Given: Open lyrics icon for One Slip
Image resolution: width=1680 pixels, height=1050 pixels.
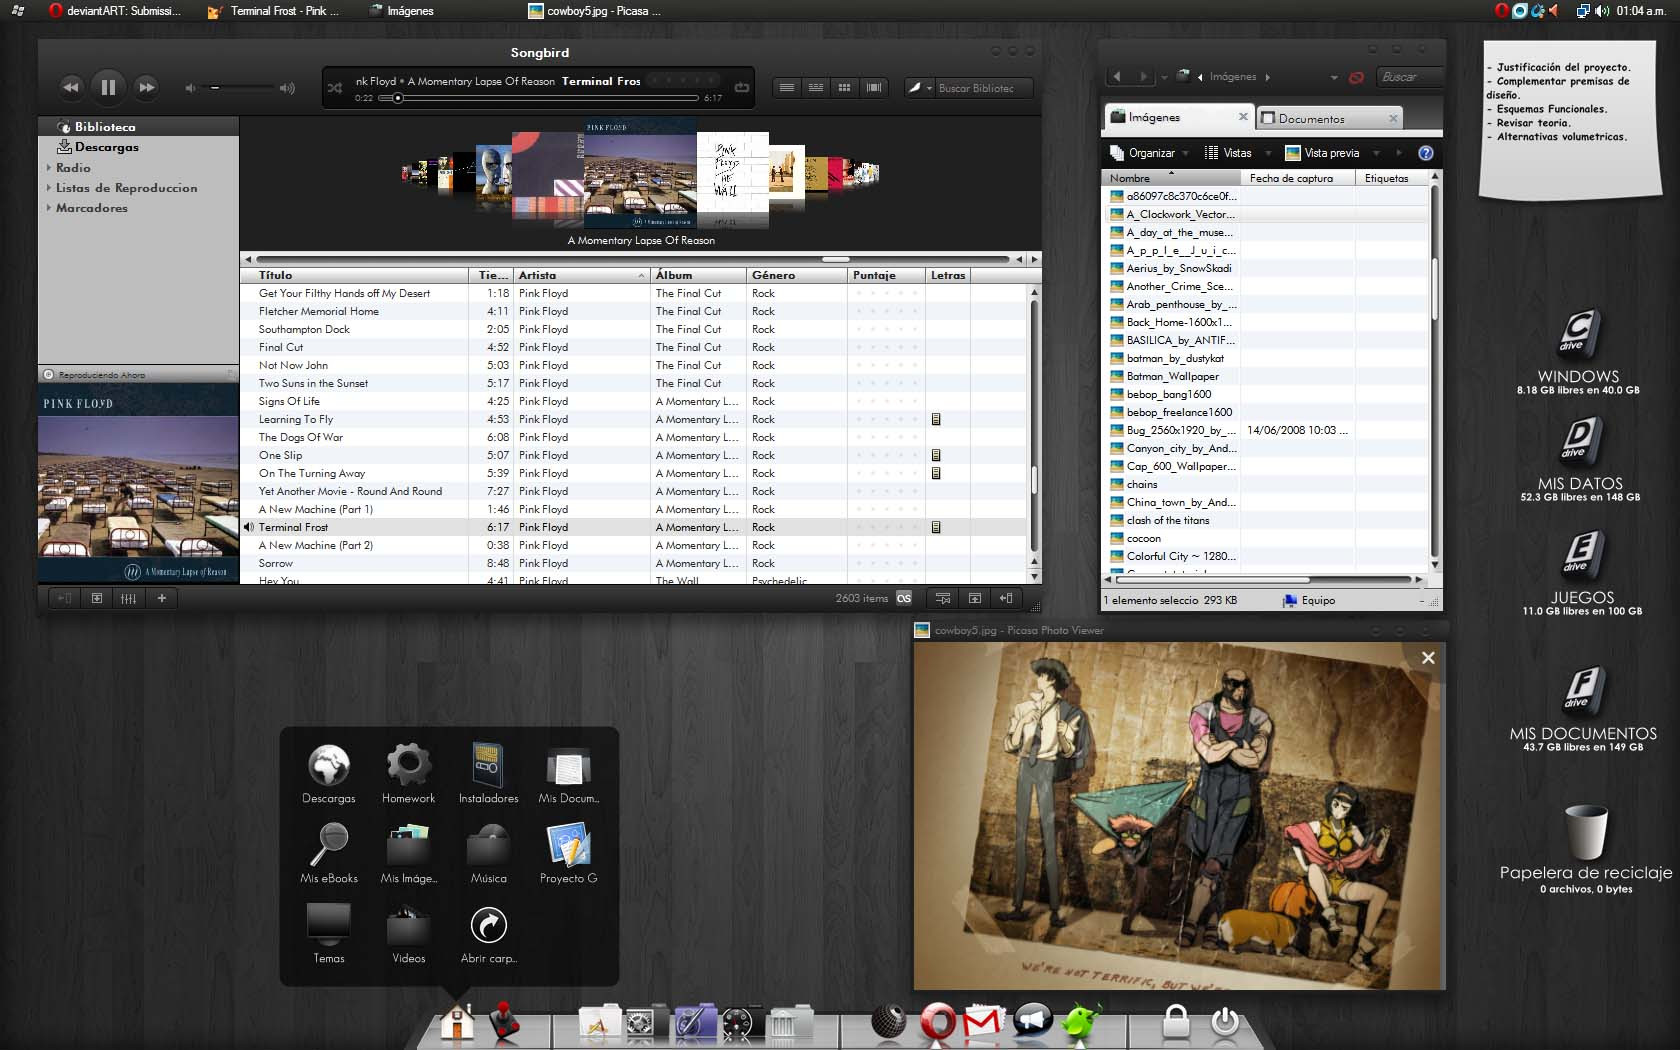Looking at the screenshot, I should (936, 455).
